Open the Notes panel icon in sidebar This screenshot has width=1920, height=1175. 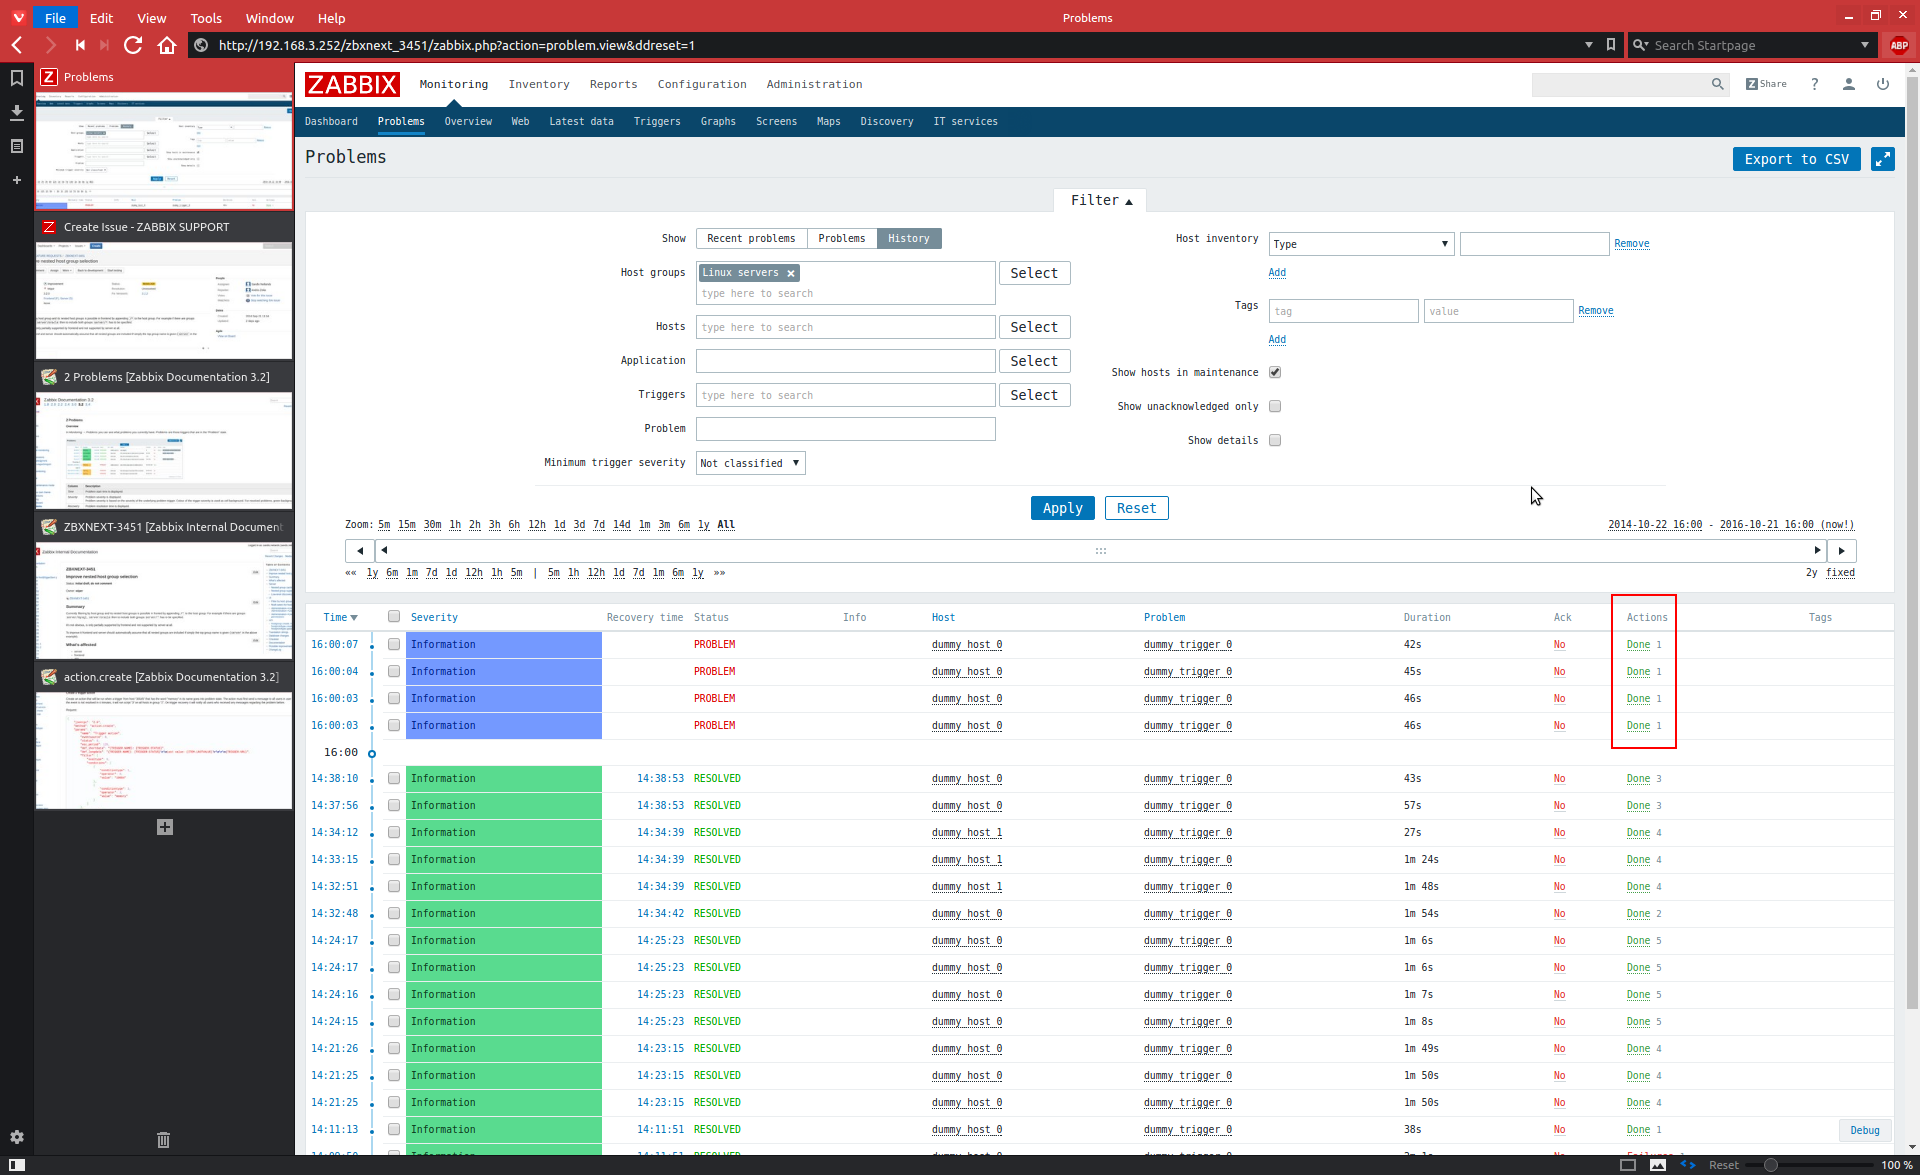(x=17, y=146)
